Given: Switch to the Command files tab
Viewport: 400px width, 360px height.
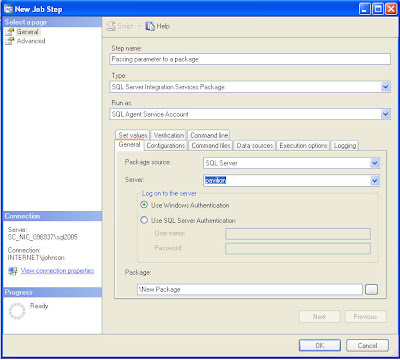Looking at the screenshot, I should (211, 145).
